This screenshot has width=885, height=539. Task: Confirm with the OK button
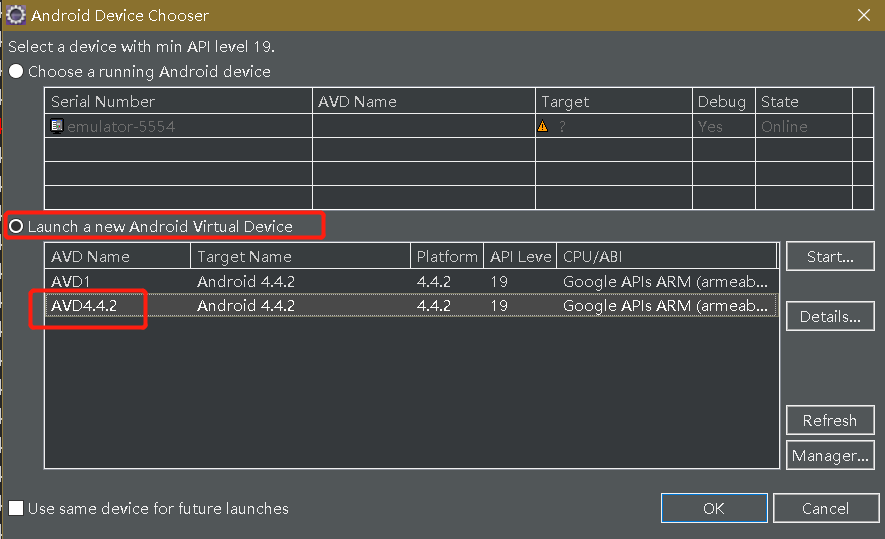coord(714,508)
